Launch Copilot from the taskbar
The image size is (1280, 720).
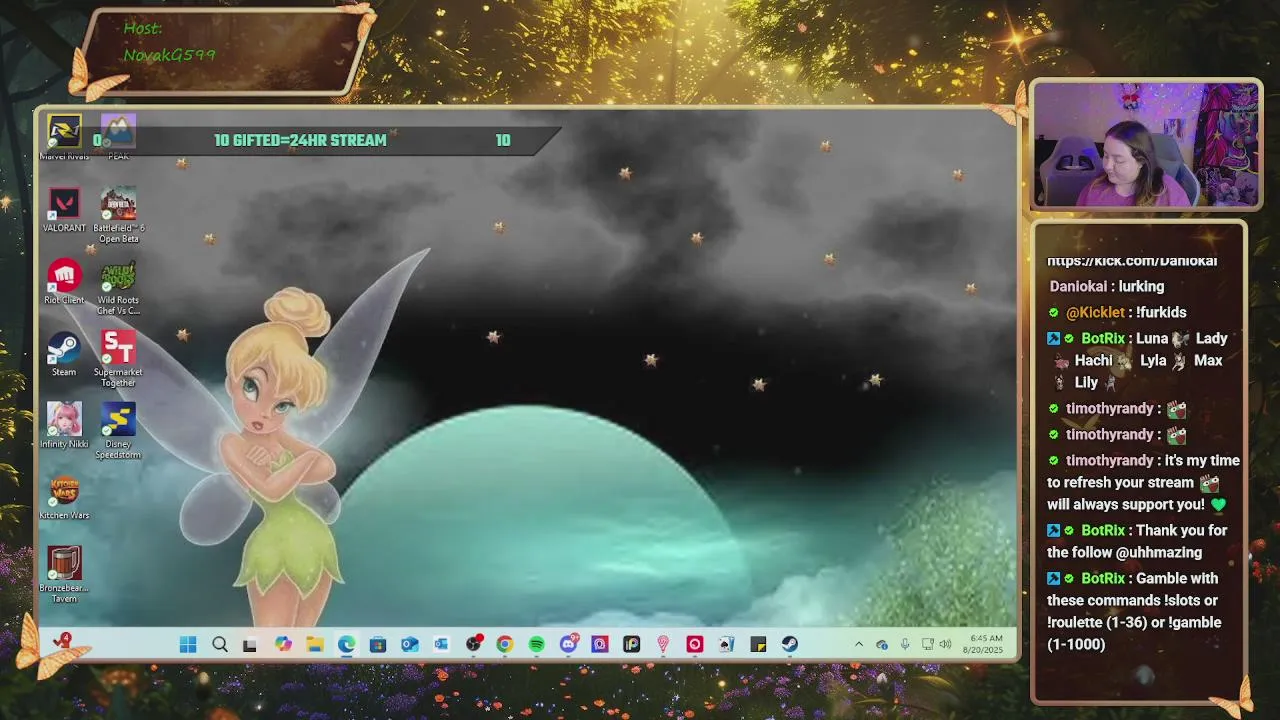tap(283, 645)
